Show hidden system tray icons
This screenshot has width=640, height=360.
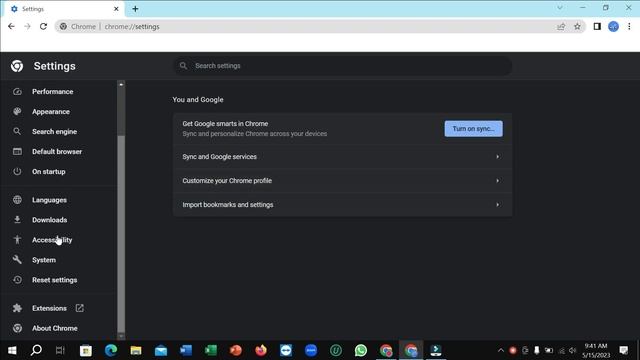point(501,350)
